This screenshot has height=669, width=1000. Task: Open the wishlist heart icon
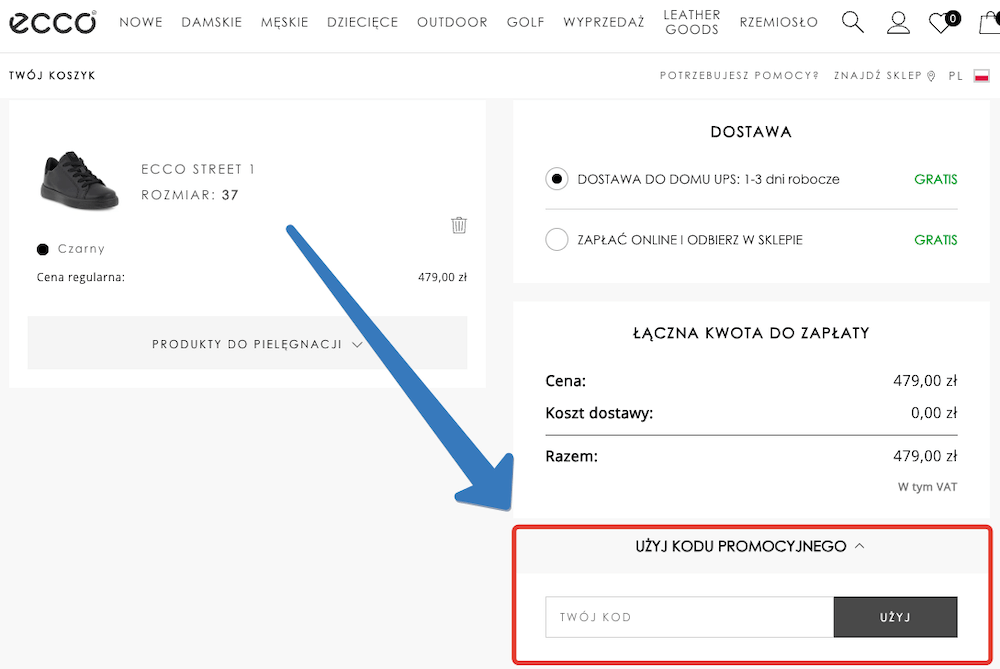click(940, 21)
